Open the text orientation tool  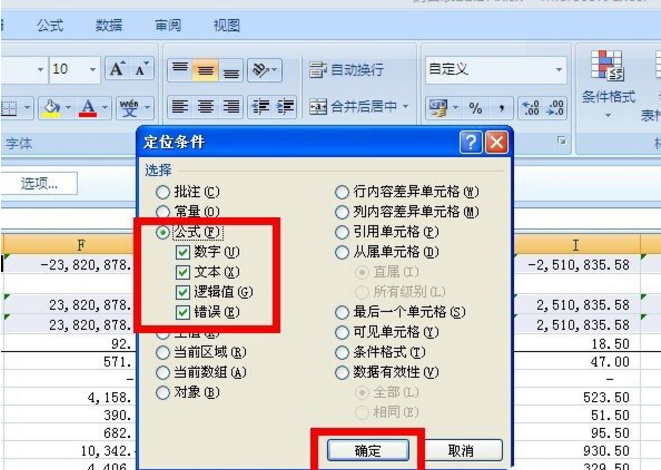260,70
